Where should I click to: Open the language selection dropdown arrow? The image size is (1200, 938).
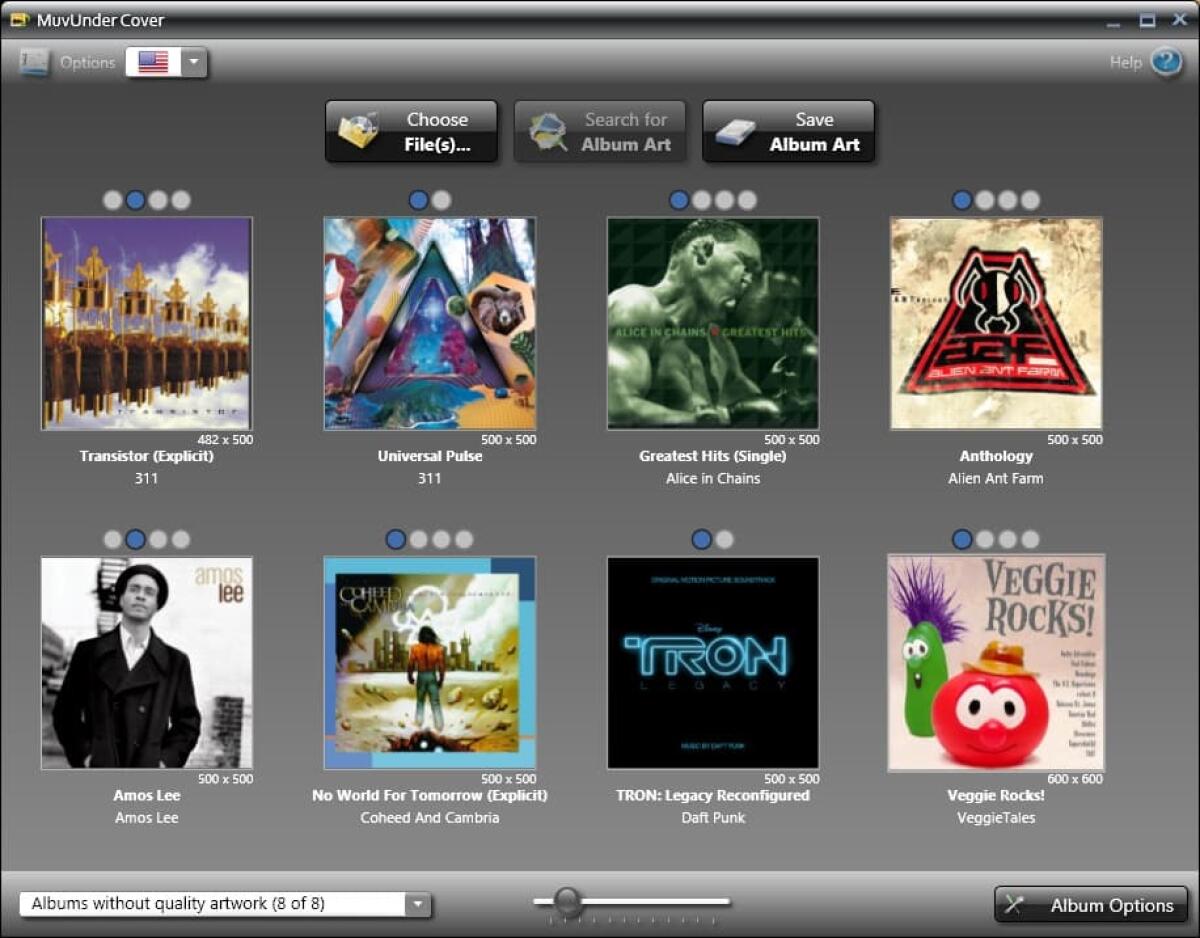coord(193,62)
